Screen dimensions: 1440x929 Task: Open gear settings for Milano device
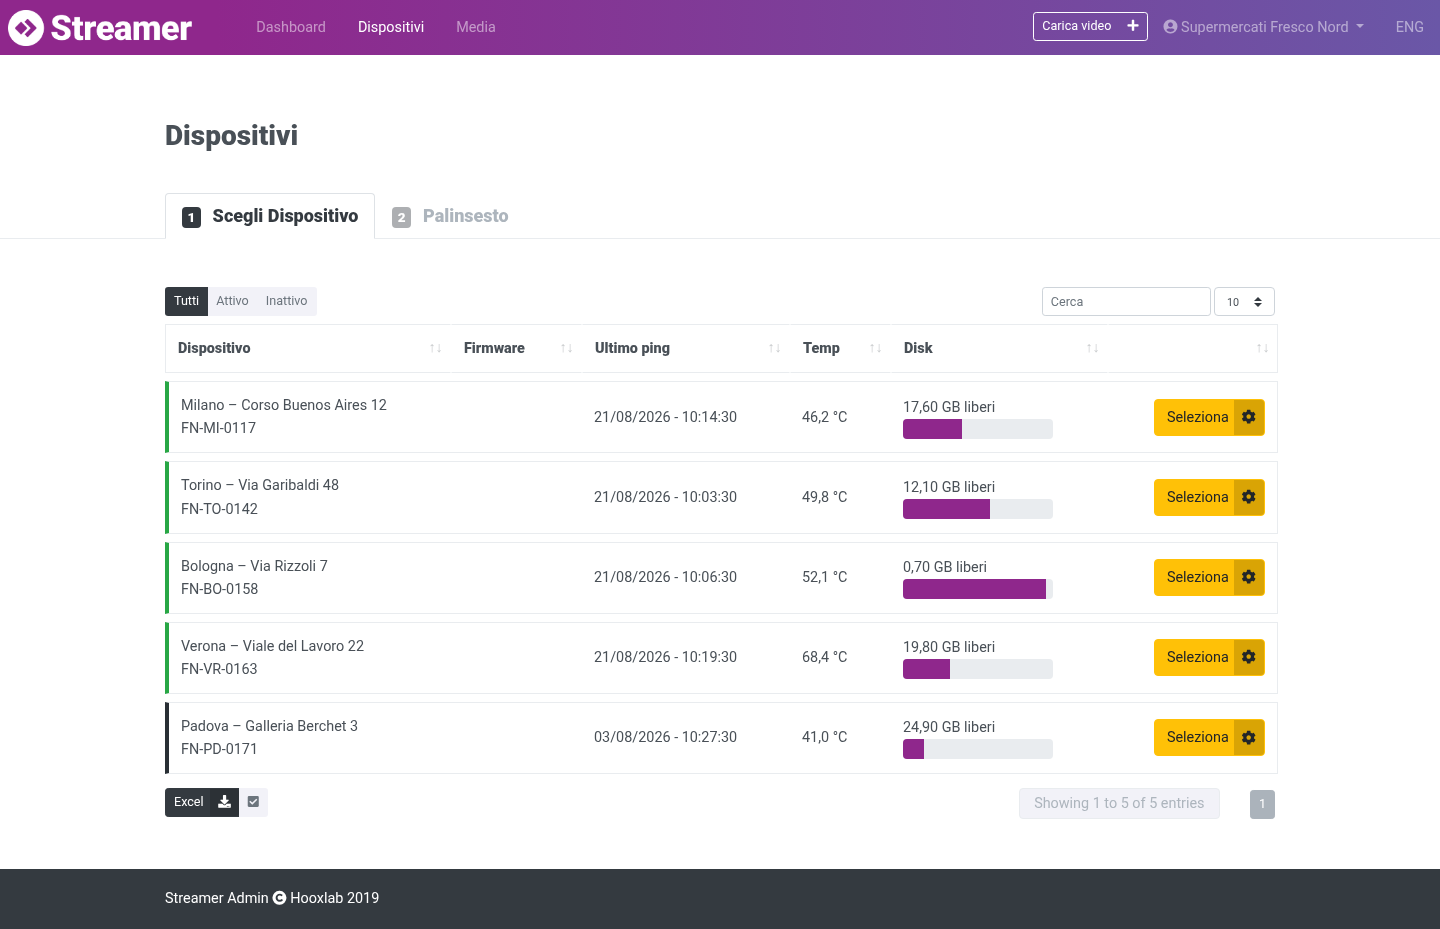pos(1249,417)
